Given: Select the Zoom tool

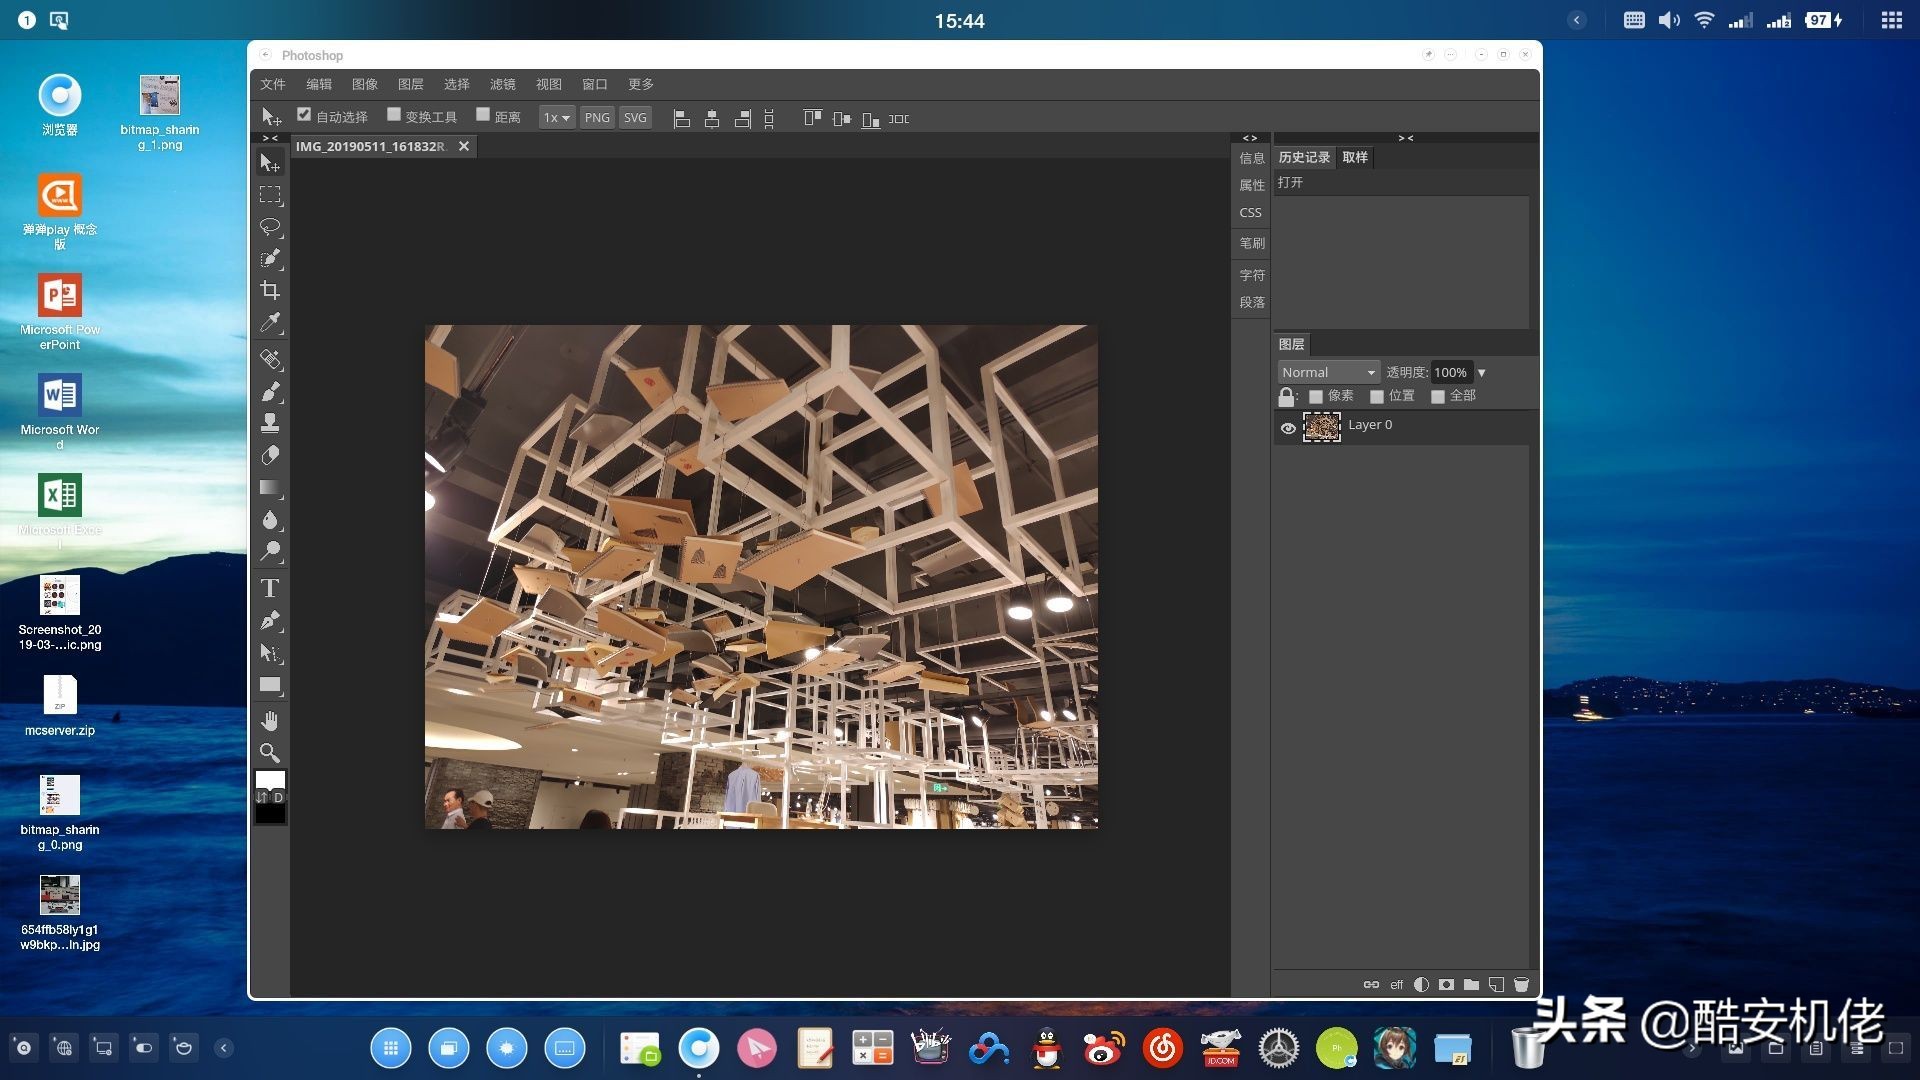Looking at the screenshot, I should pyautogui.click(x=270, y=753).
